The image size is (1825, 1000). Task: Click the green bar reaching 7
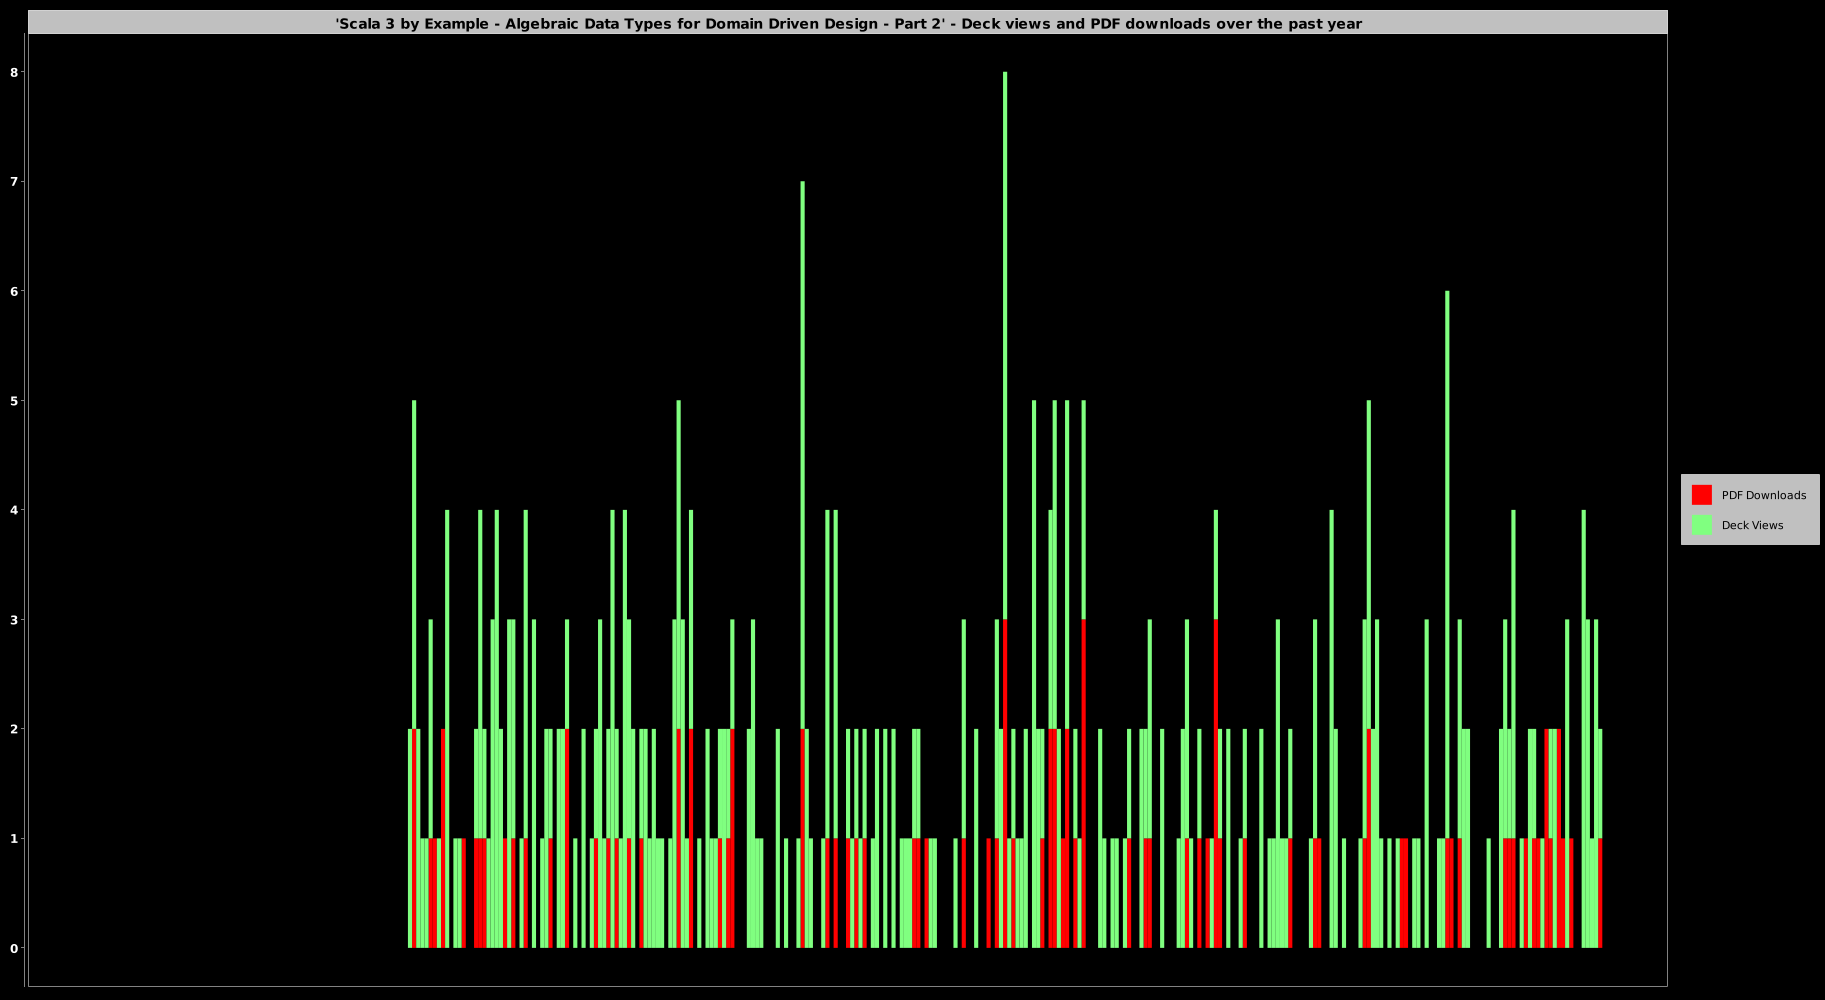802,455
